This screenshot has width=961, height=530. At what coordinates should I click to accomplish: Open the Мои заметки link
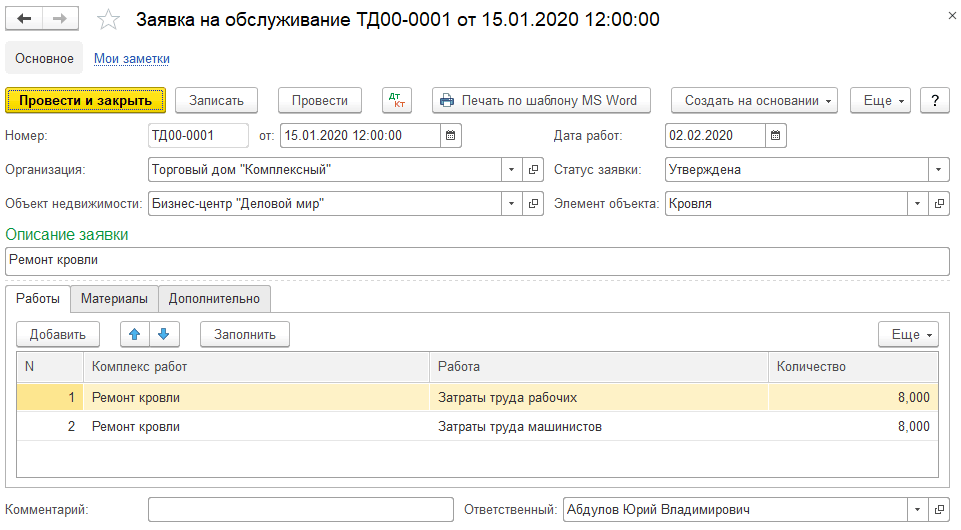[x=131, y=59]
